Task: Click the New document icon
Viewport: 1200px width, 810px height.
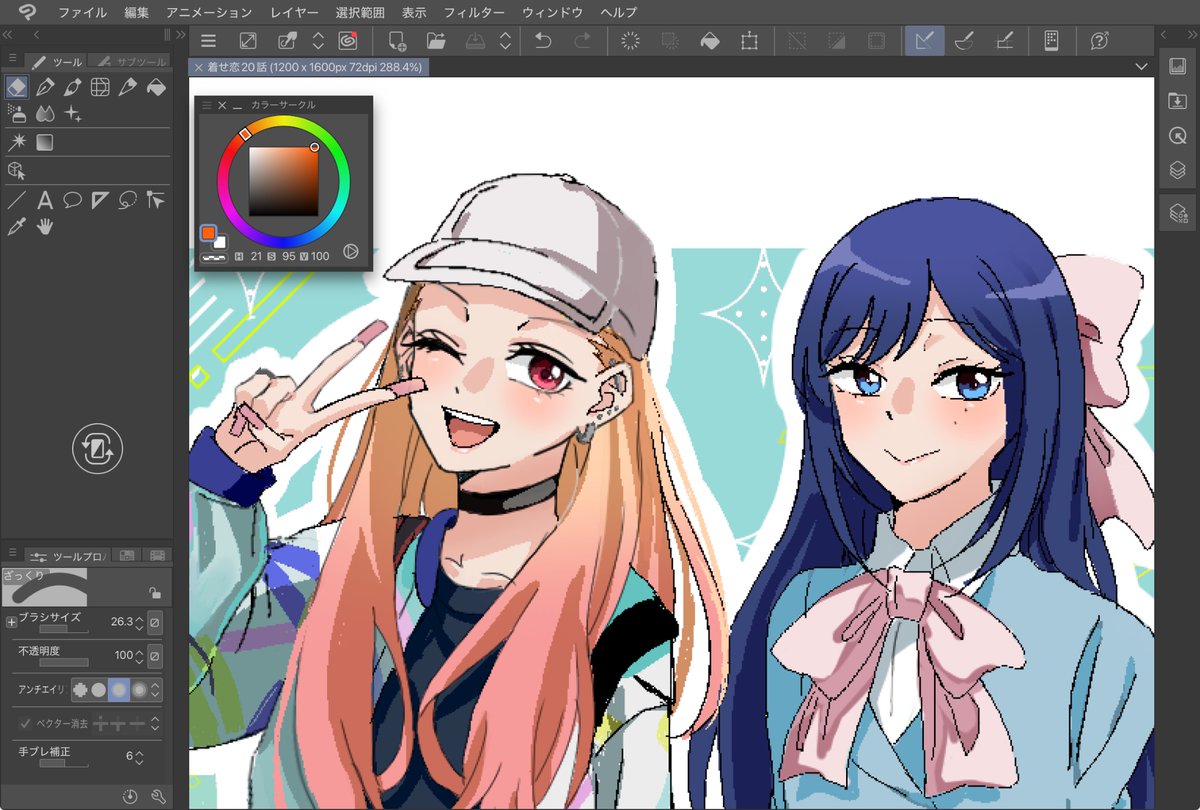Action: [x=397, y=41]
